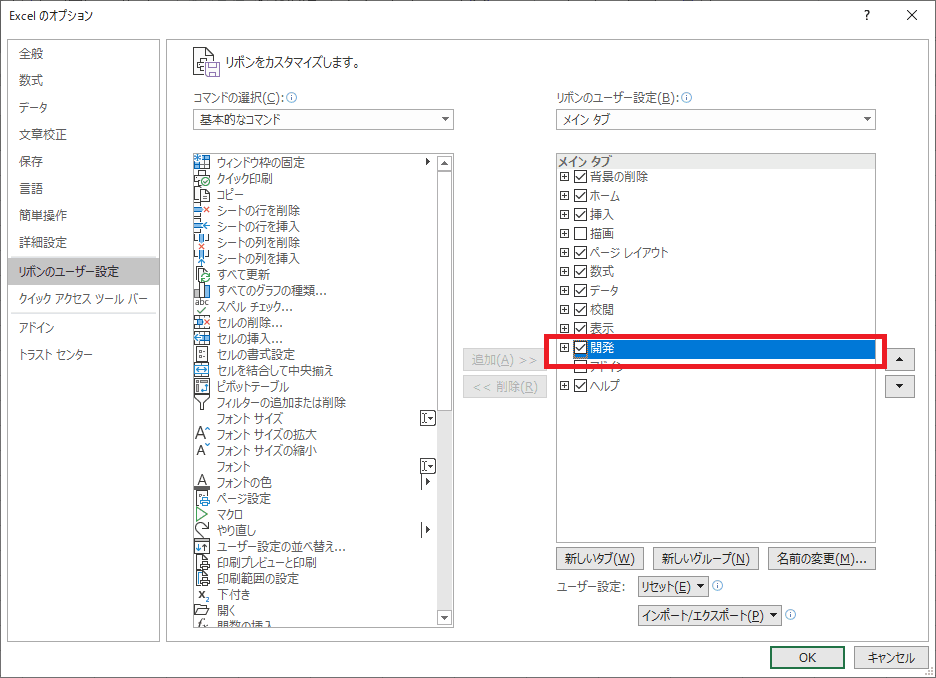The image size is (936, 678).
Task: Open the リセット dropdown button
Action: pyautogui.click(x=673, y=587)
